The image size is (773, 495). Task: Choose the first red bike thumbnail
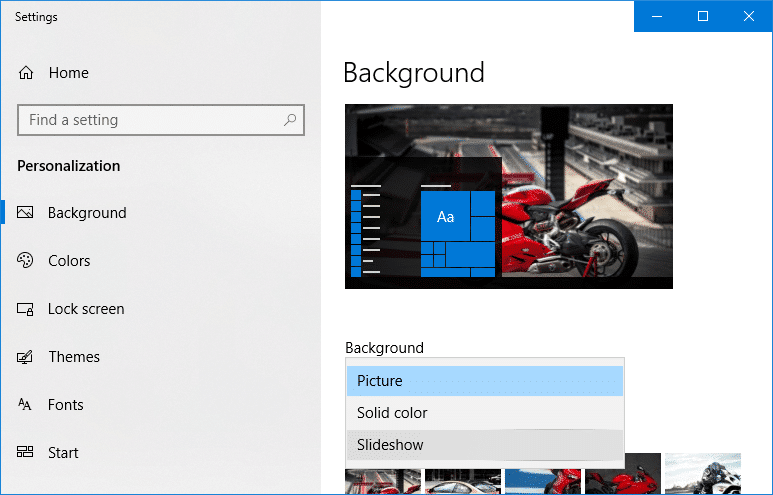tap(383, 482)
